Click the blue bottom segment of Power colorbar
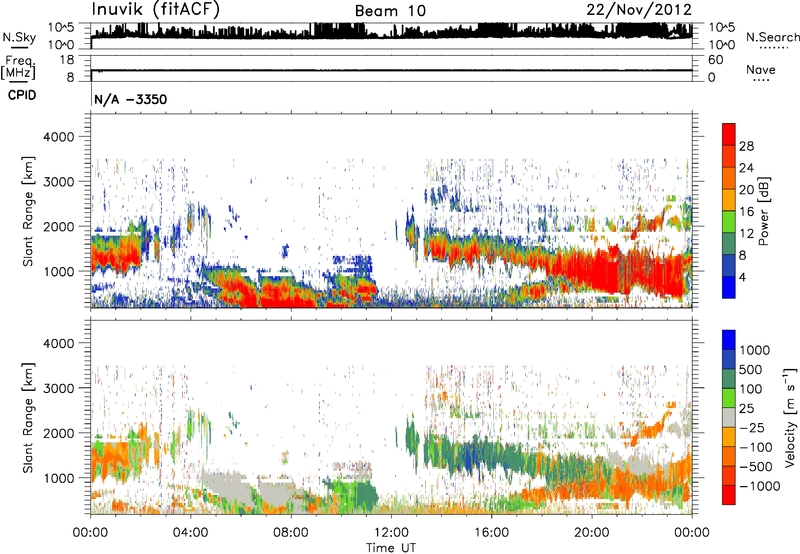Viewport: 800px width, 554px height. [x=729, y=287]
